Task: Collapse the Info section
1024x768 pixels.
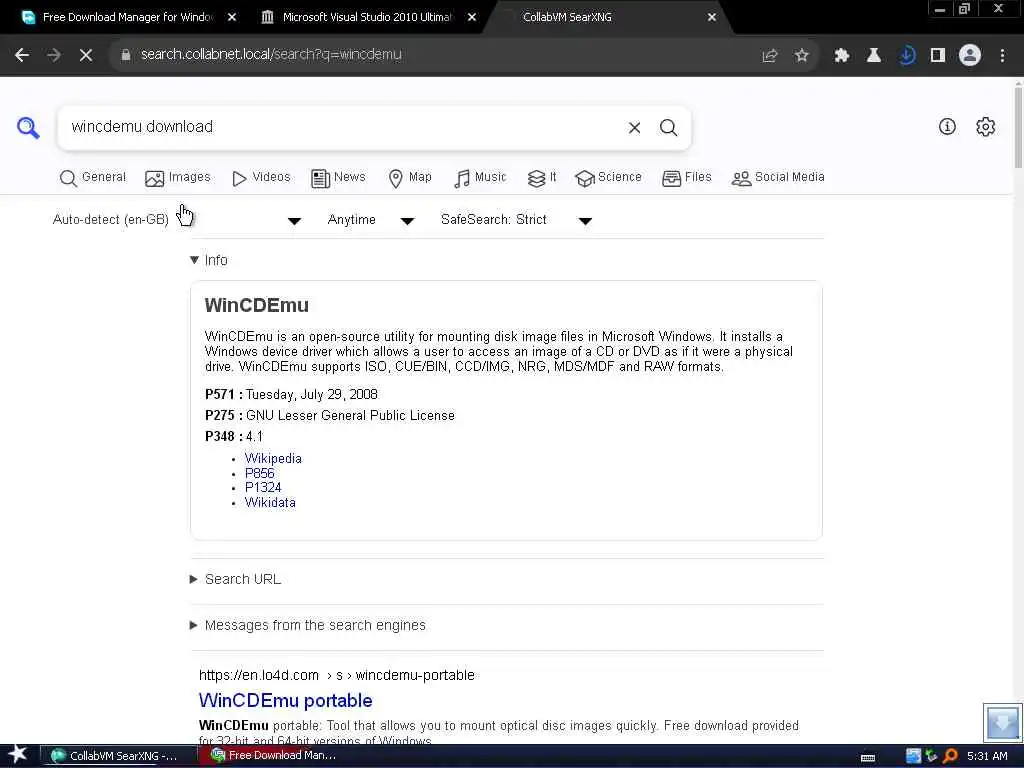Action: 208,260
